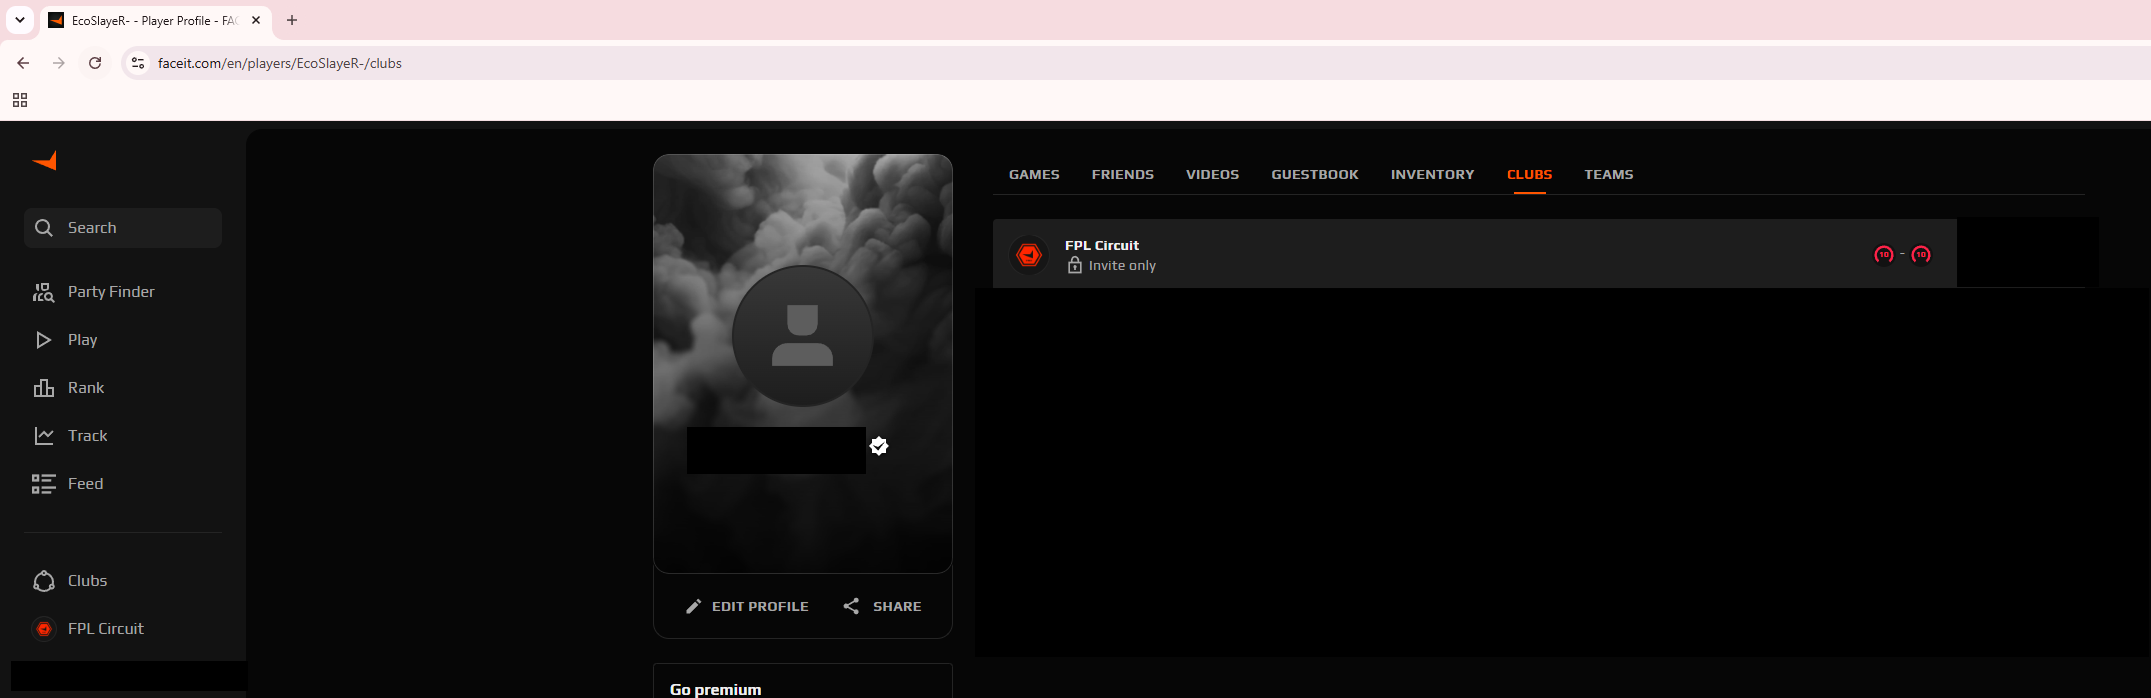Image resolution: width=2151 pixels, height=698 pixels.
Task: Click the FPL Circuit sidebar logo
Action: tap(44, 629)
